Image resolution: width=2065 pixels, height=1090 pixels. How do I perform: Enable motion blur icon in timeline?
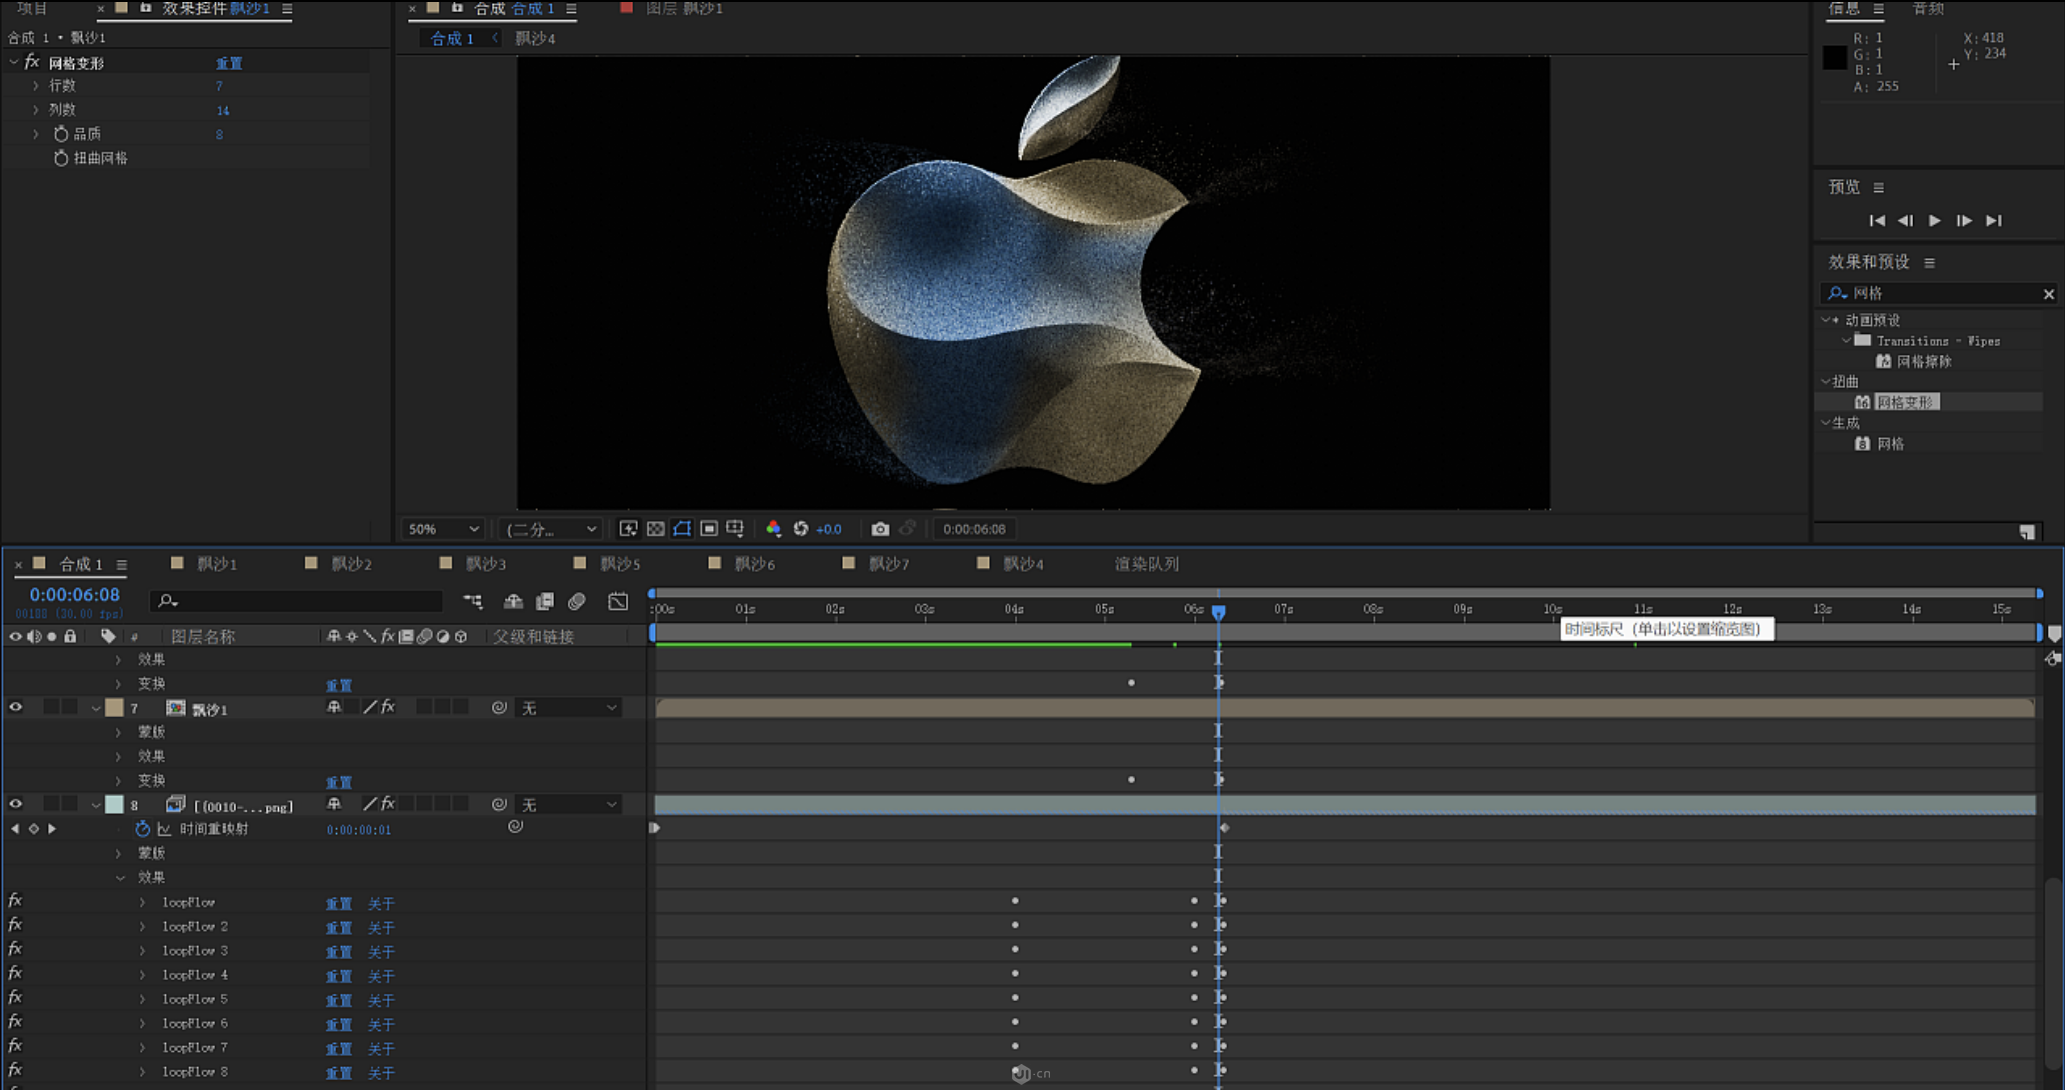[577, 601]
